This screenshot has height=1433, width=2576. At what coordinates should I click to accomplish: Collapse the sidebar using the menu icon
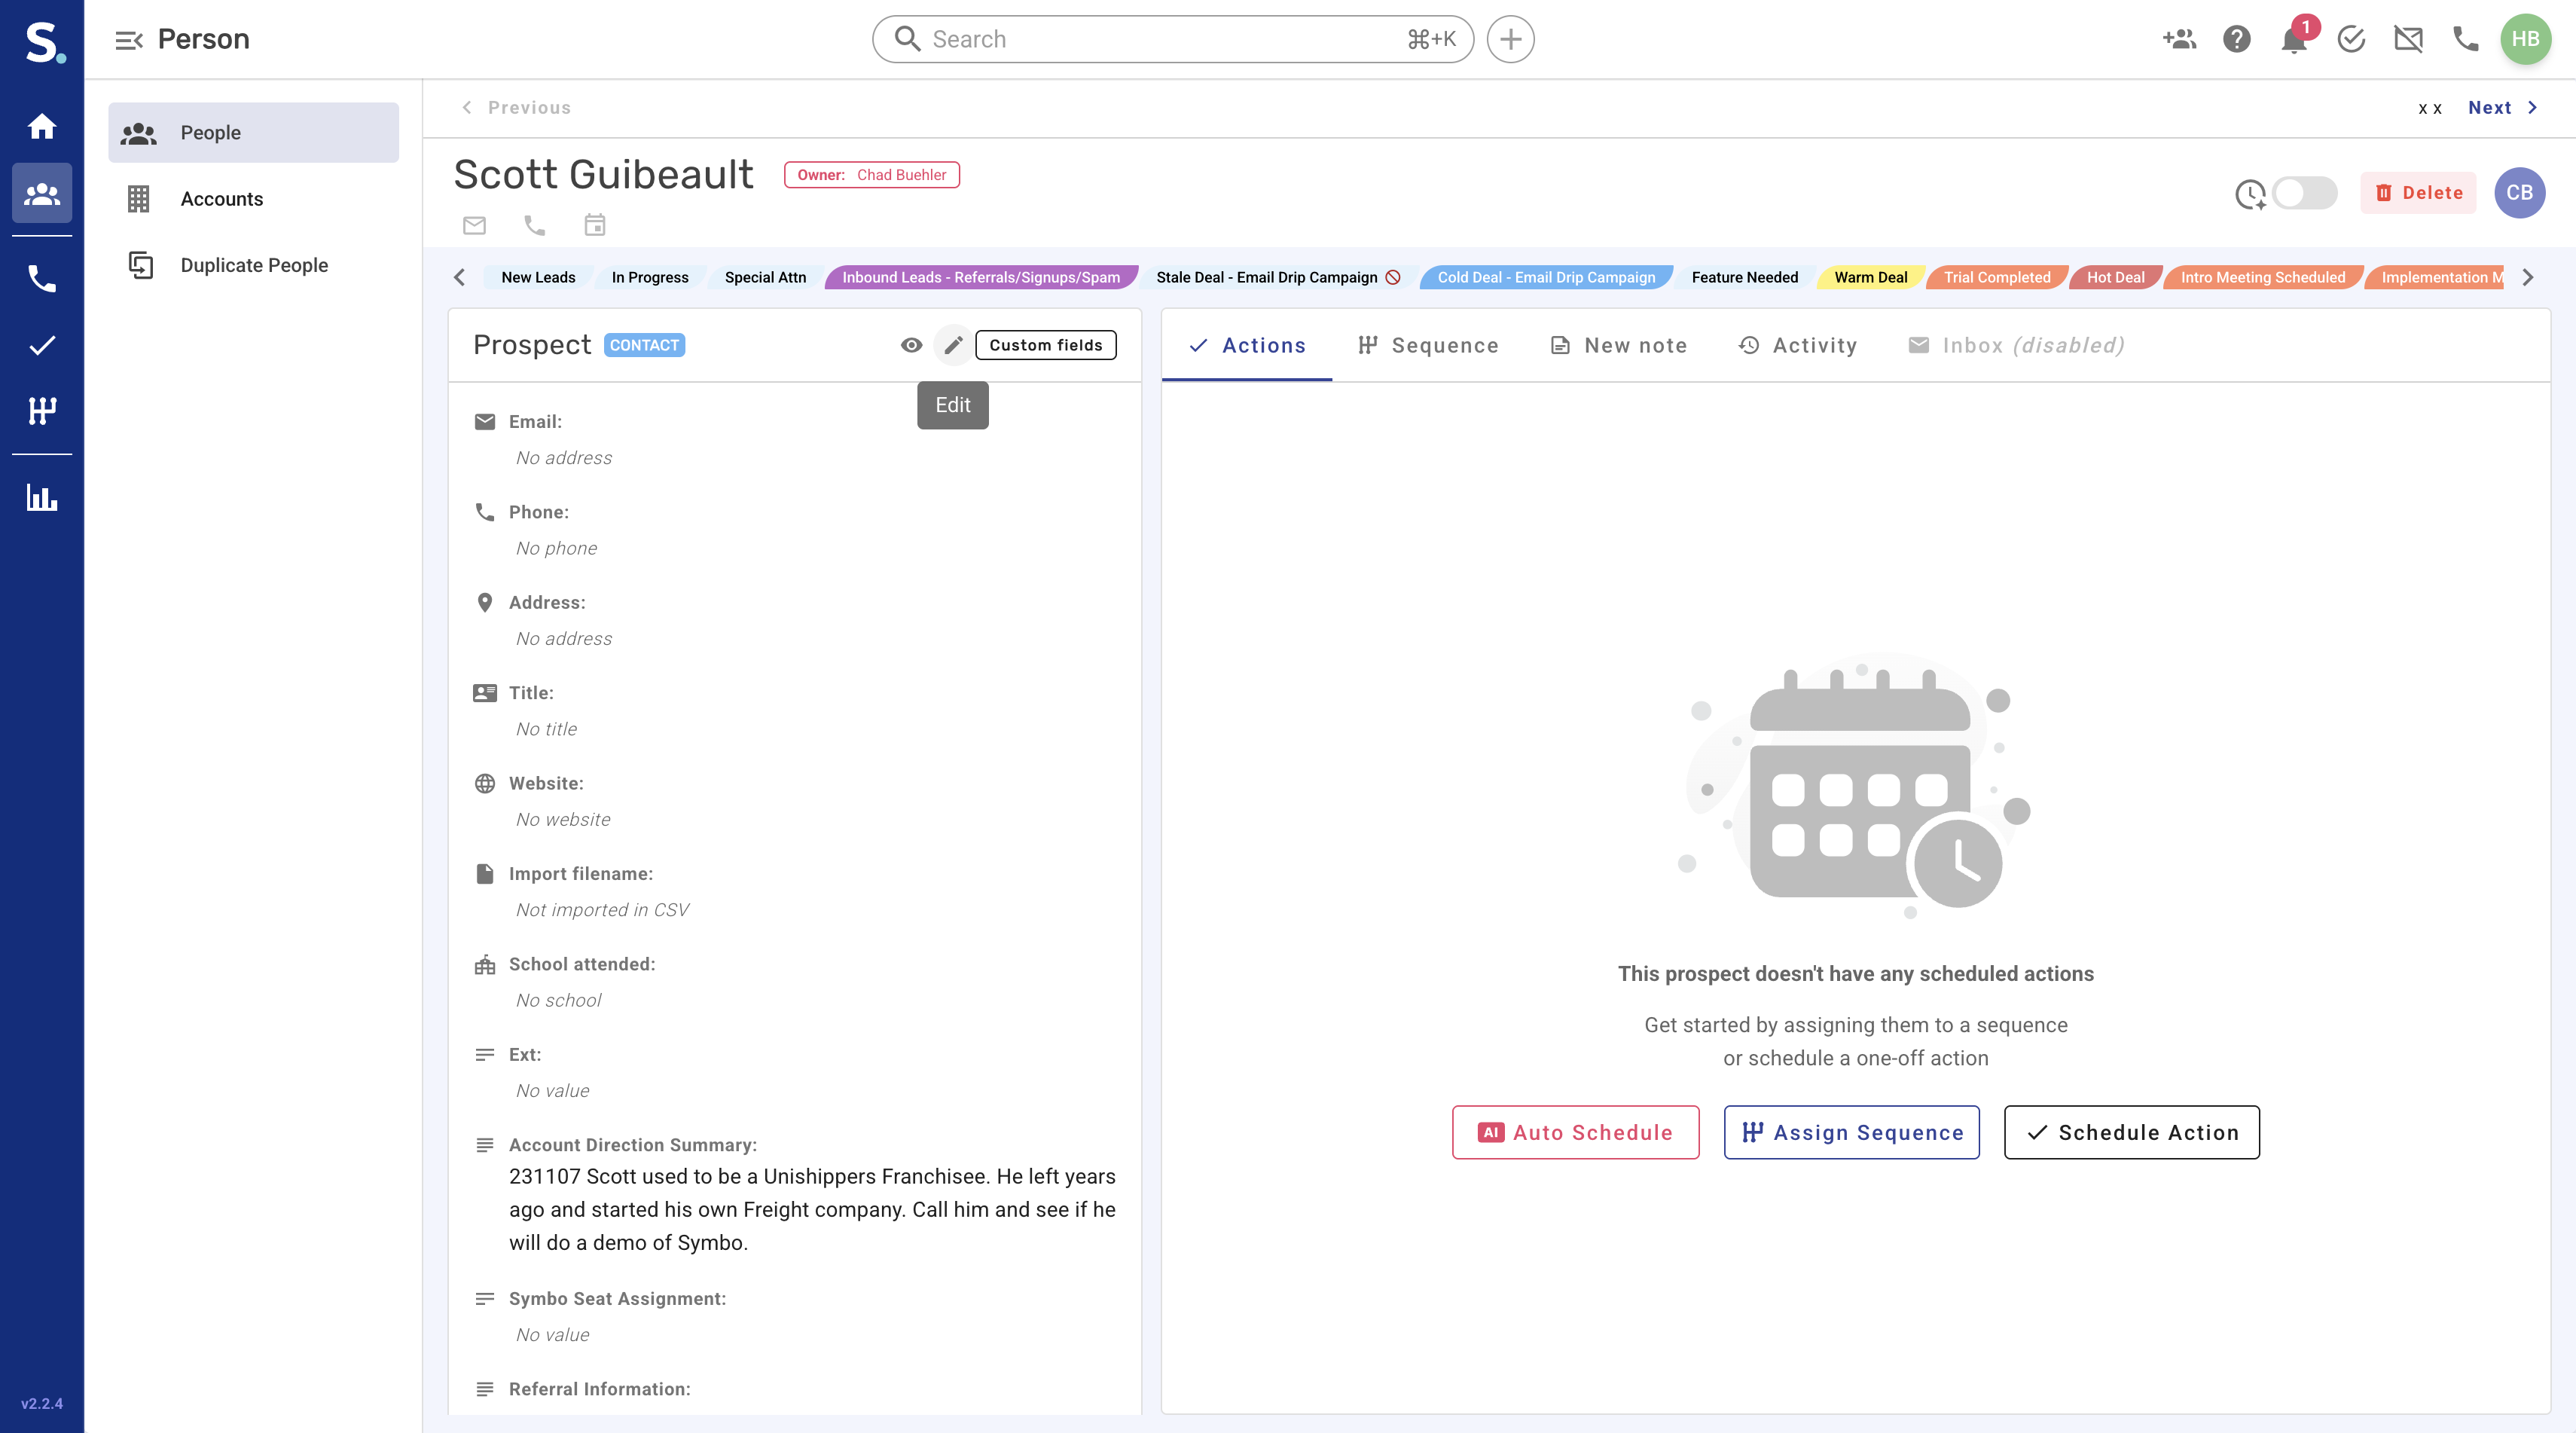coord(129,40)
